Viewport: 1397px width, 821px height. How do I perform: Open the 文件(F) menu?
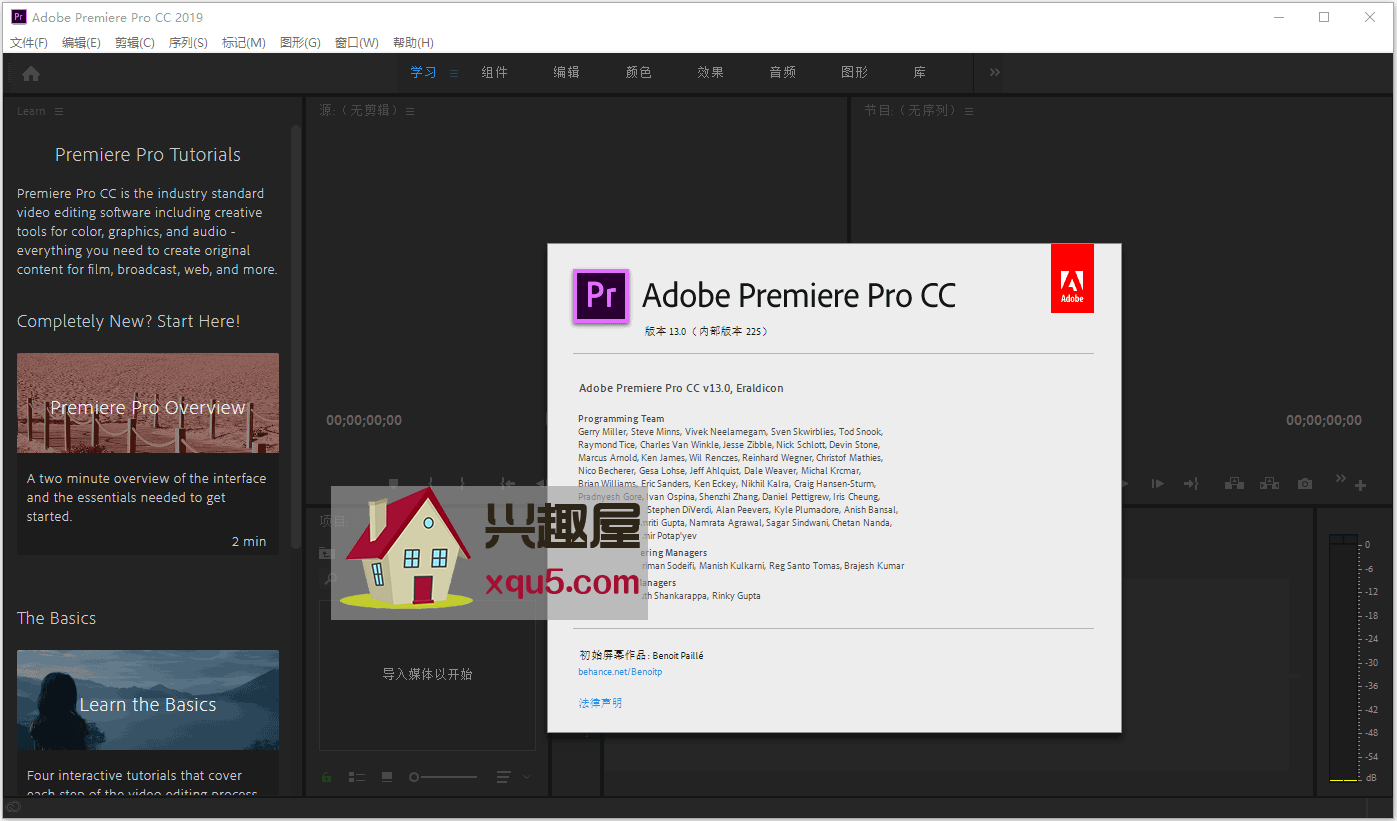29,42
